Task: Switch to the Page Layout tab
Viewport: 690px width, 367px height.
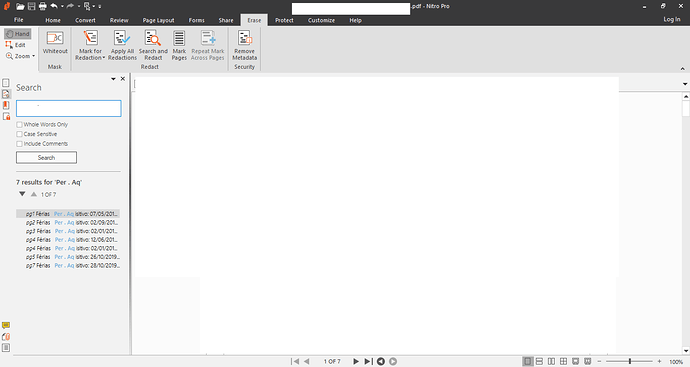Action: (x=158, y=20)
